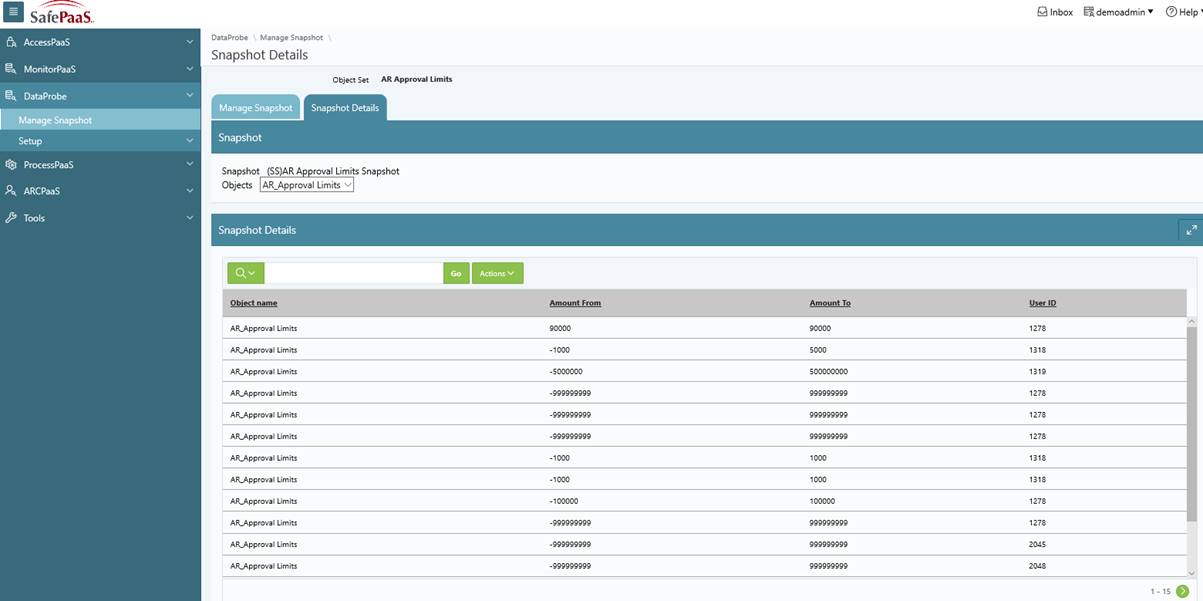This screenshot has width=1203, height=601.
Task: Click the ARCPaaS user icon
Action: pyautogui.click(x=11, y=190)
